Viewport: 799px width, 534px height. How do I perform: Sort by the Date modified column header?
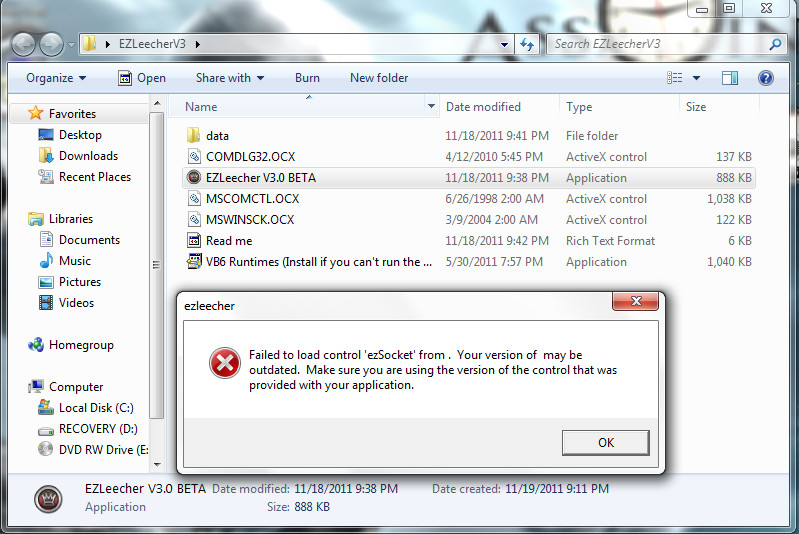[x=483, y=106]
